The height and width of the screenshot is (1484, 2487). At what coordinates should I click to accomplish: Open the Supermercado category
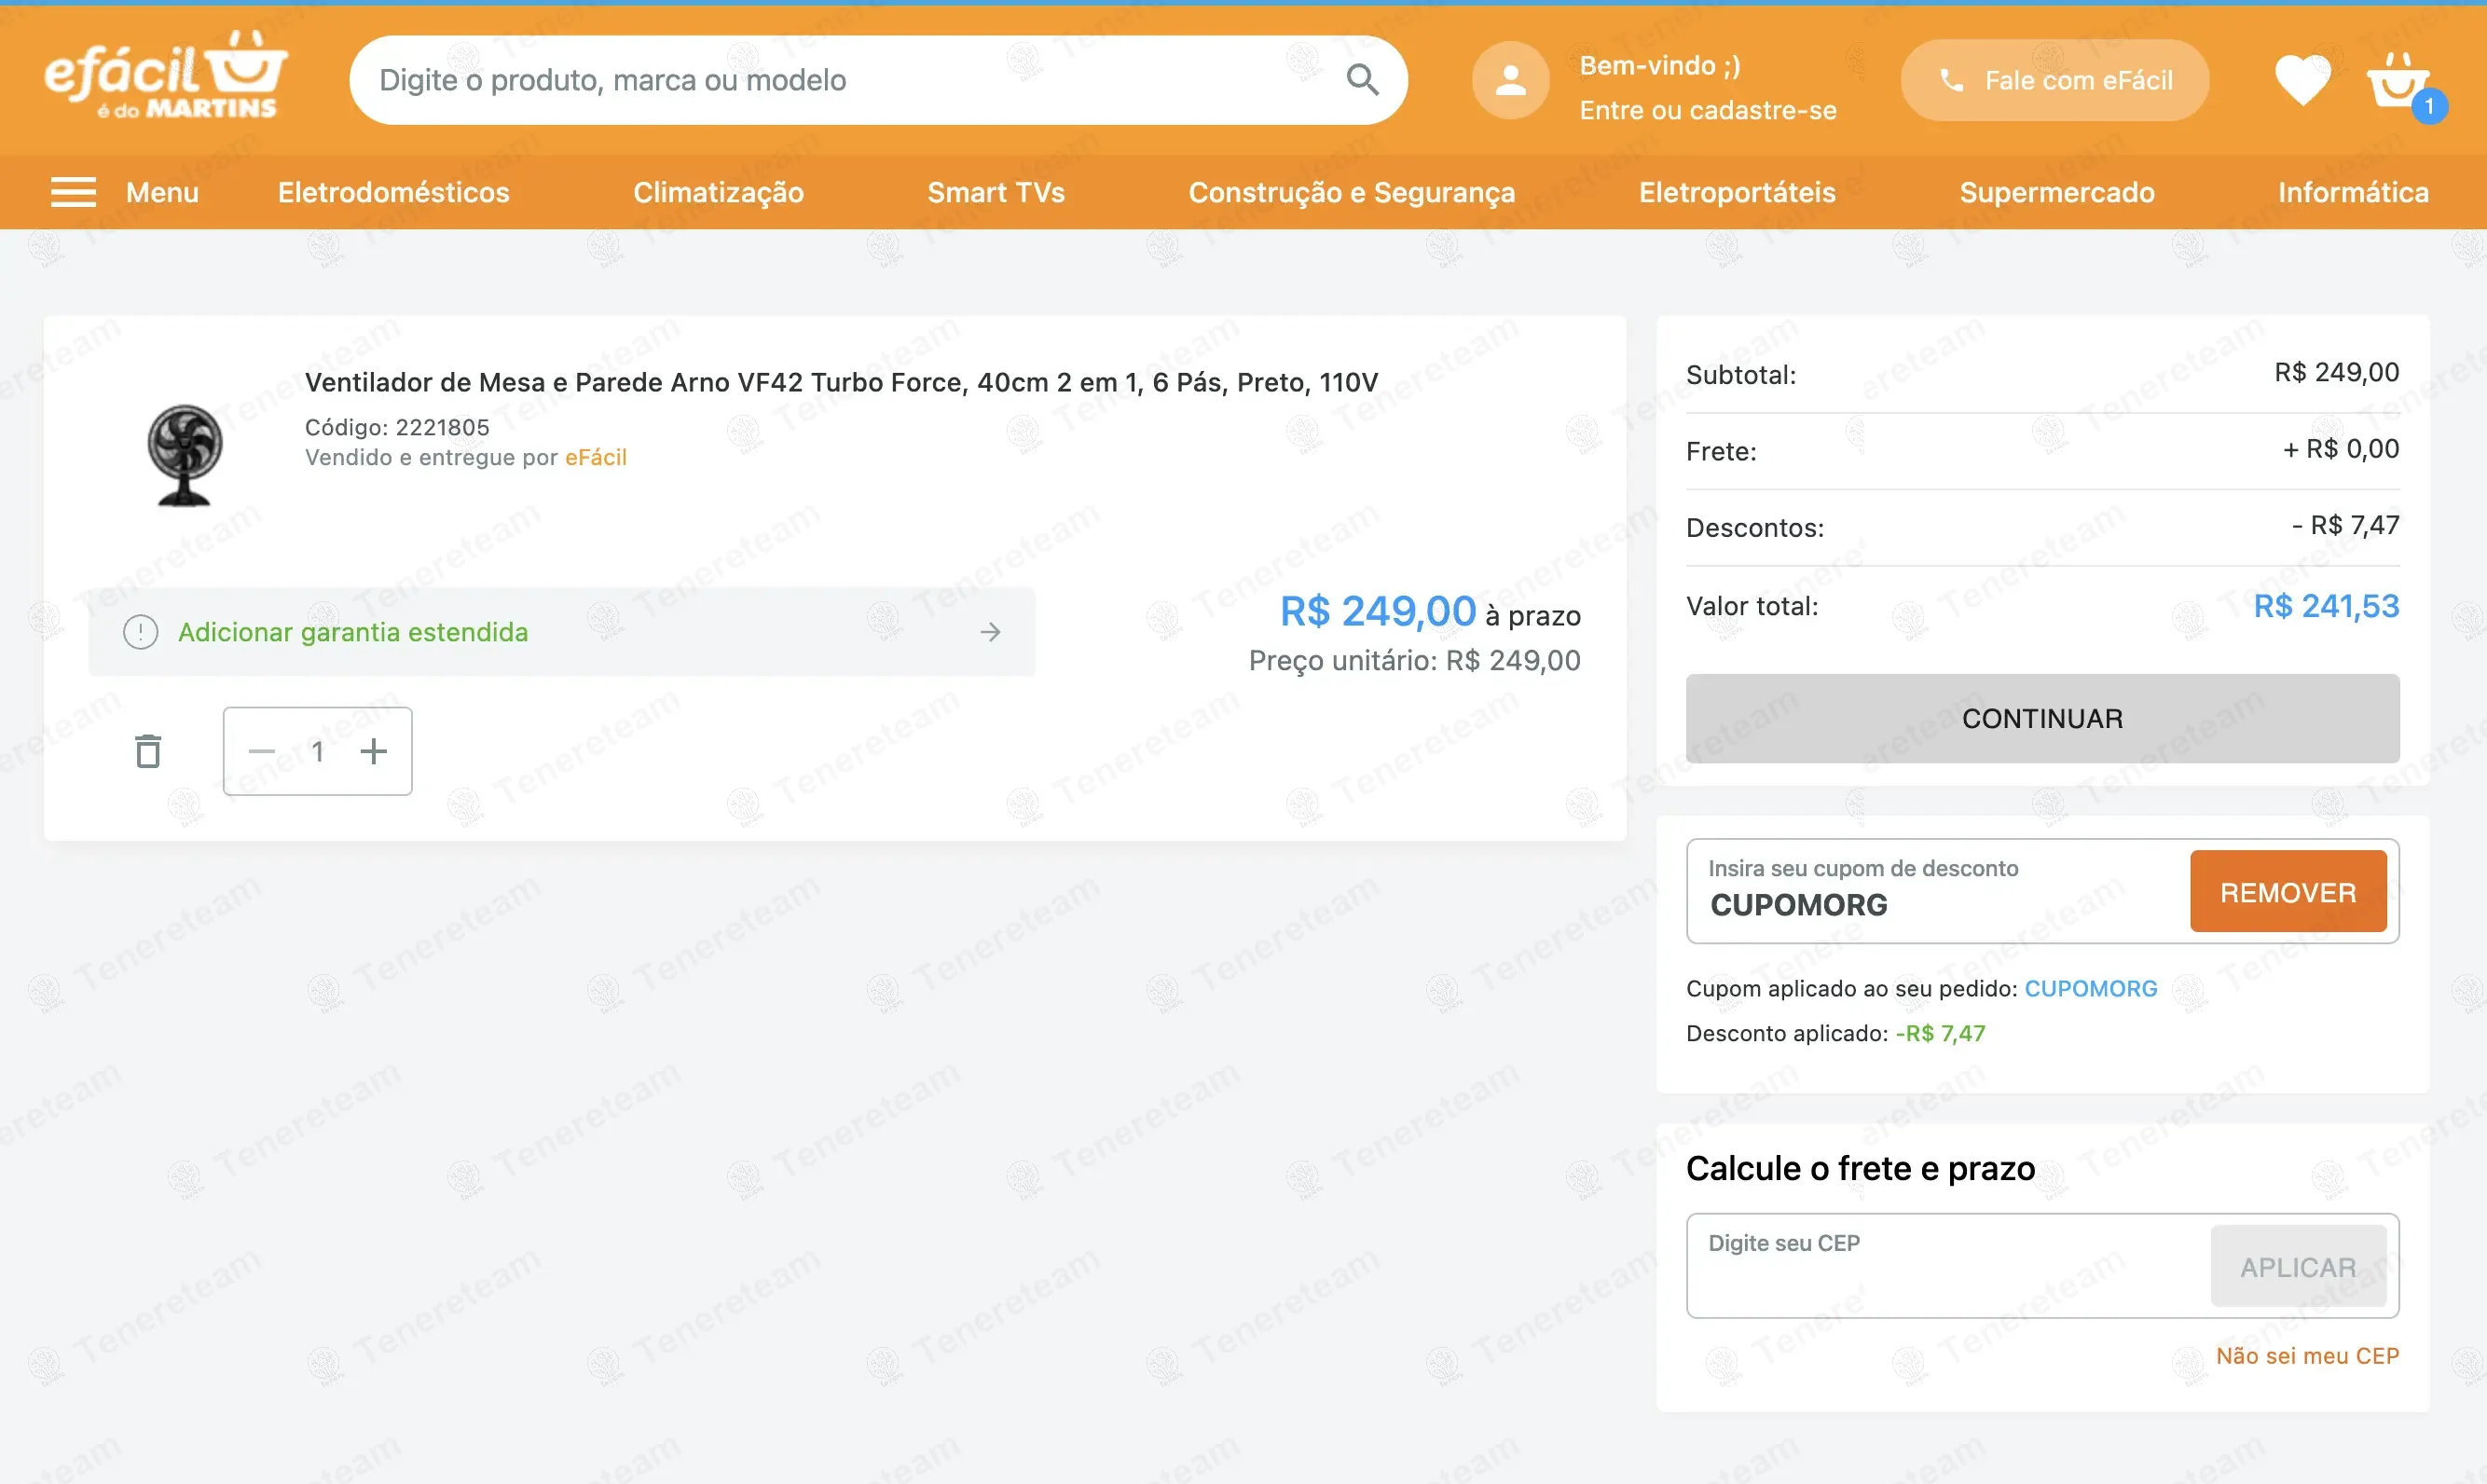click(x=2057, y=192)
